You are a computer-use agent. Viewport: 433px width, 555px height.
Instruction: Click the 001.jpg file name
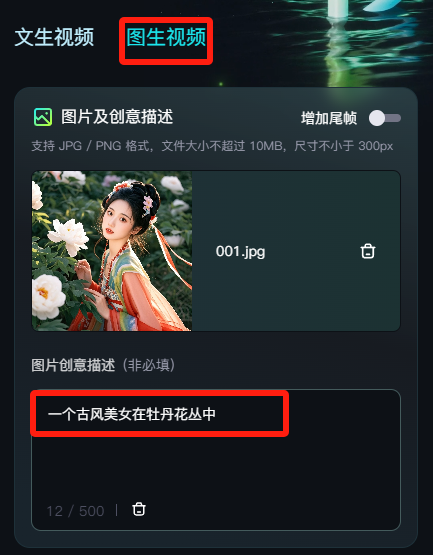(x=240, y=252)
